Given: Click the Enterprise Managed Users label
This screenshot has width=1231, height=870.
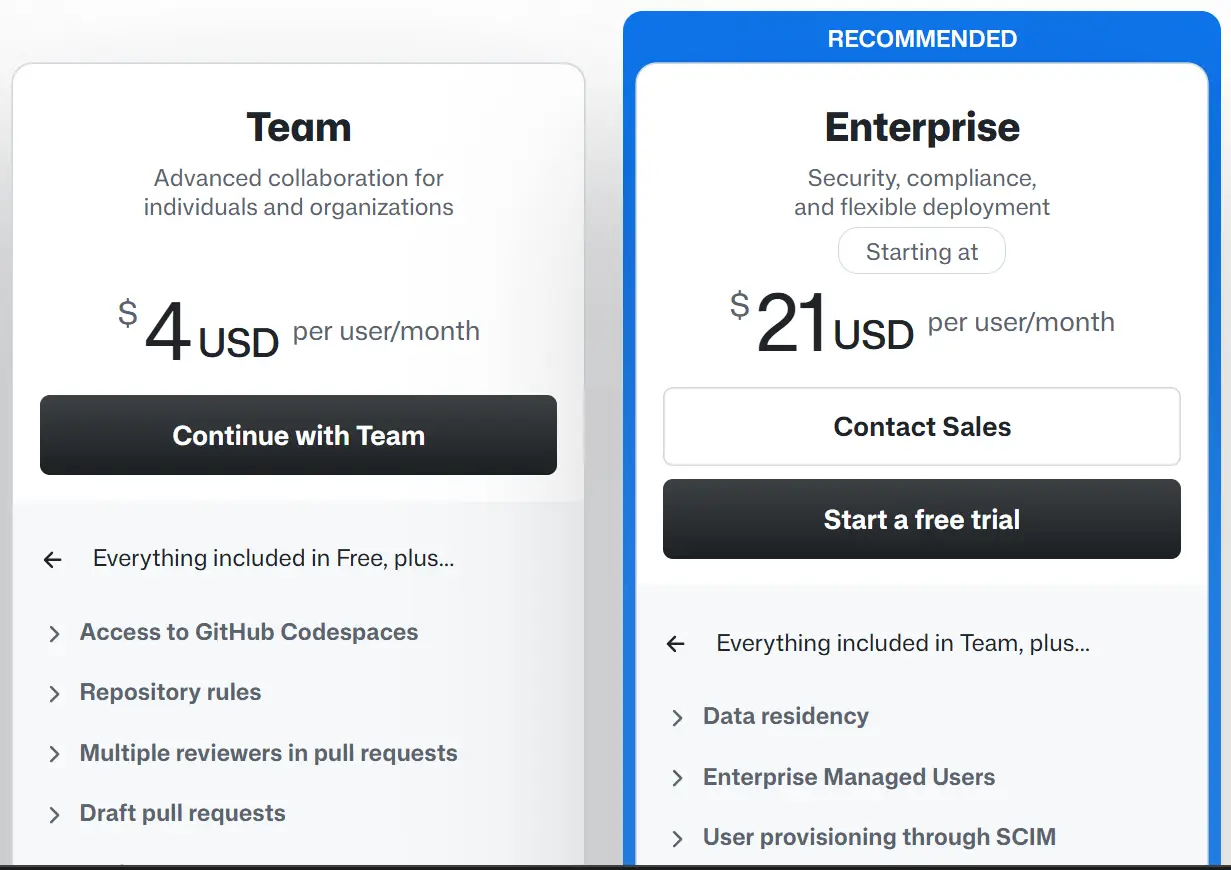Looking at the screenshot, I should (849, 777).
